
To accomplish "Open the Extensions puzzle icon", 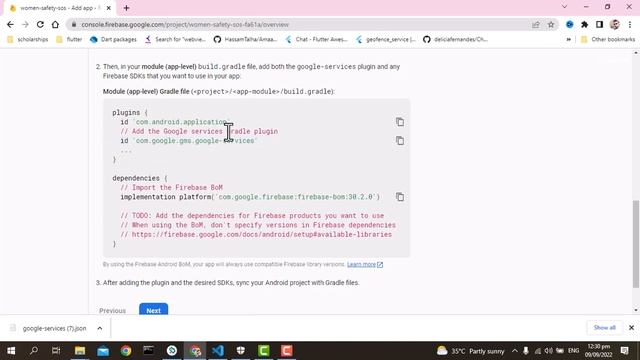I will [x=584, y=24].
